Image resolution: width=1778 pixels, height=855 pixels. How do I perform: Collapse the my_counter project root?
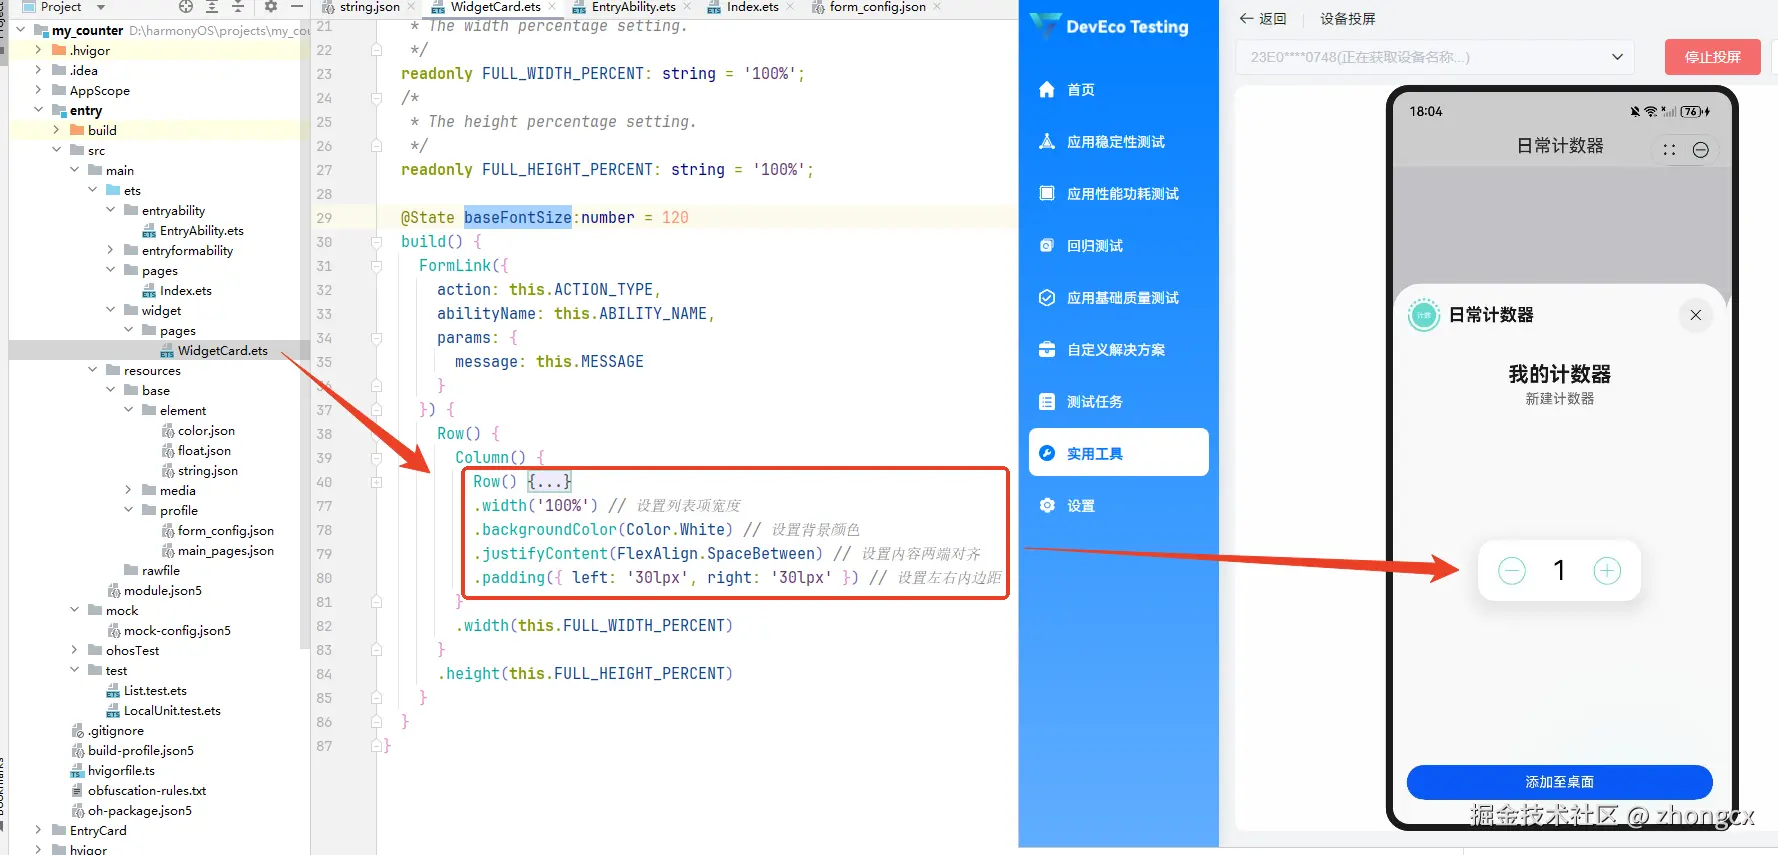coord(21,30)
